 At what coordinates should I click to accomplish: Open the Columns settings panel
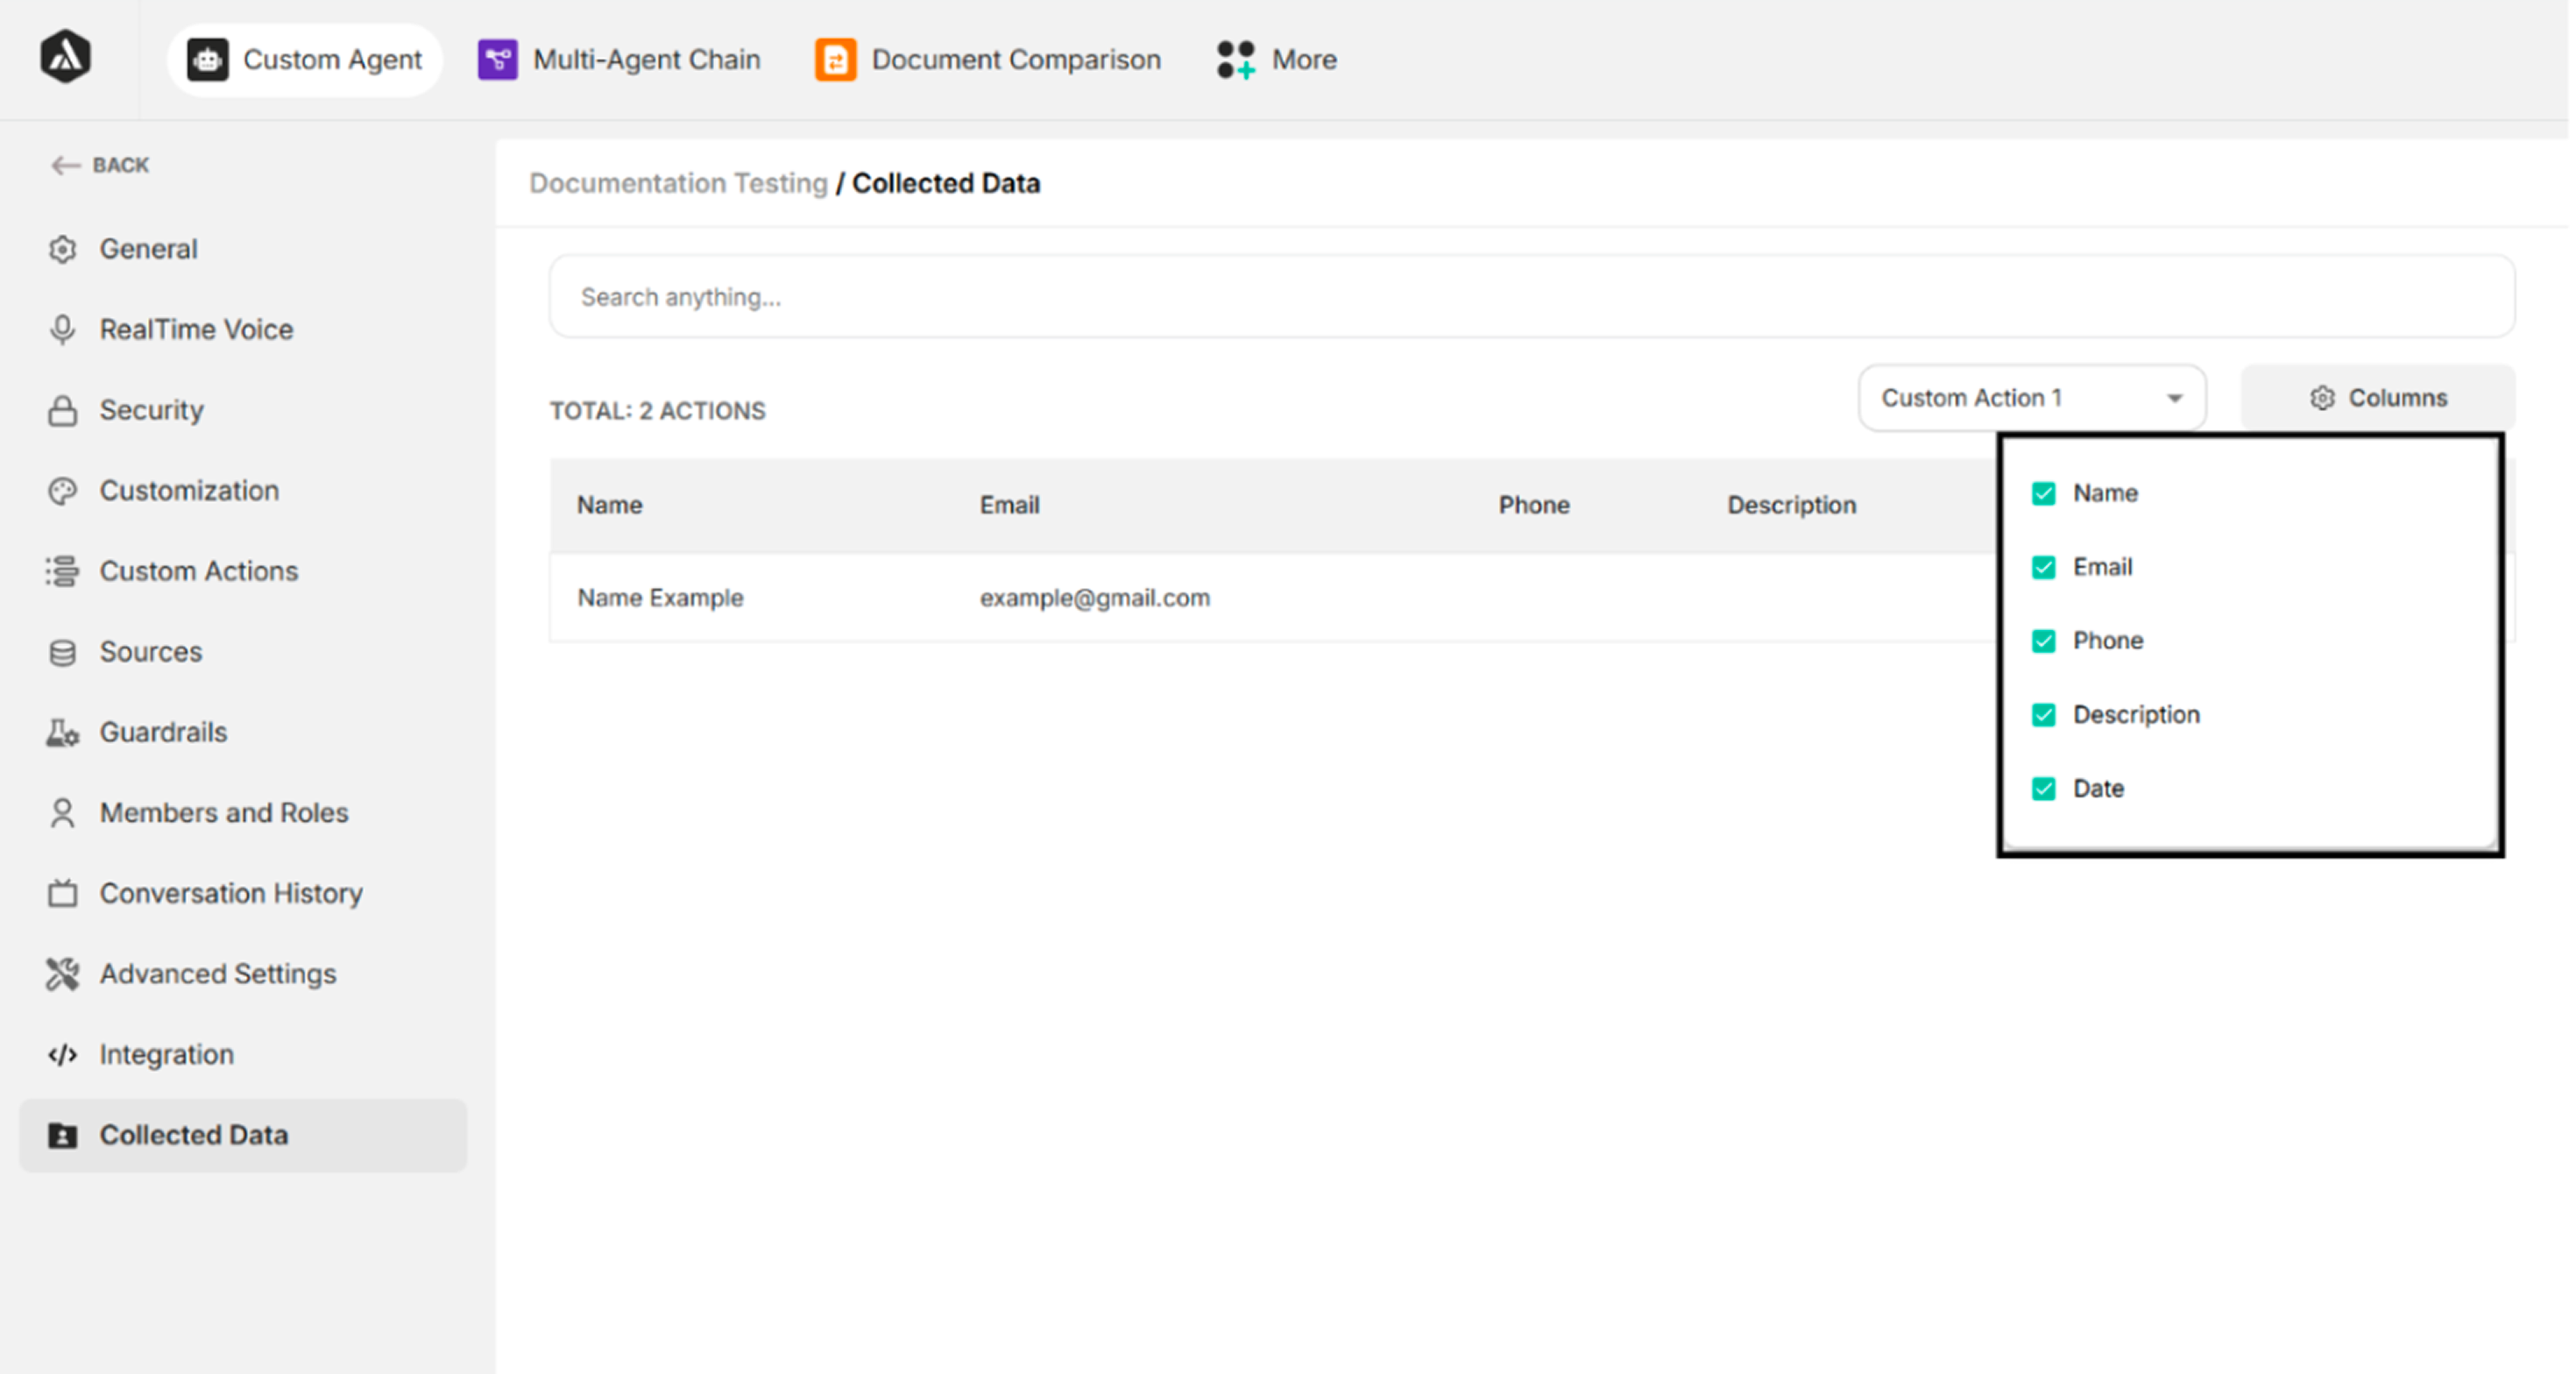(x=2378, y=397)
